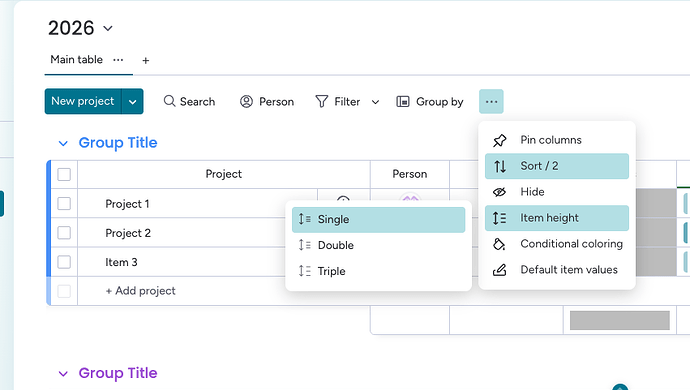
Task: Click the New project button
Action: click(x=83, y=101)
